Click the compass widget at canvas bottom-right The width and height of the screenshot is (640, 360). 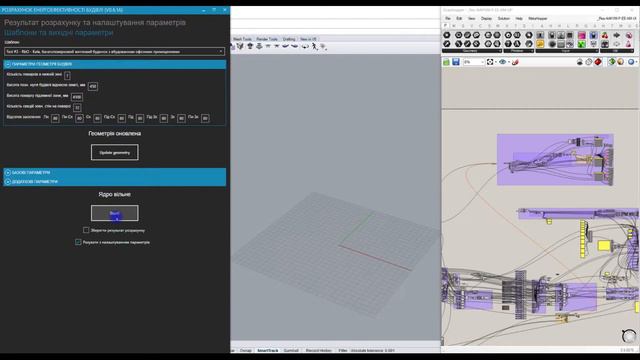[629, 336]
